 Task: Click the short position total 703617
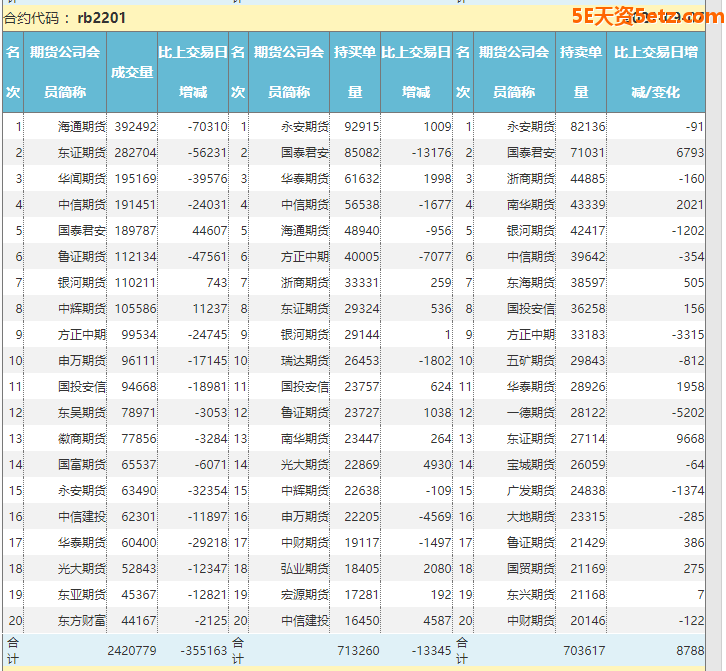(x=581, y=651)
